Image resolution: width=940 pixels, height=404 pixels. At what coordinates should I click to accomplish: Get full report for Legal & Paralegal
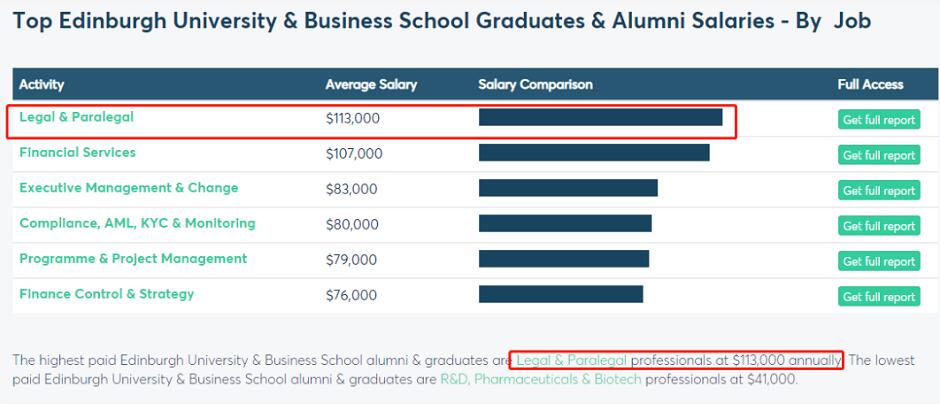coord(878,120)
